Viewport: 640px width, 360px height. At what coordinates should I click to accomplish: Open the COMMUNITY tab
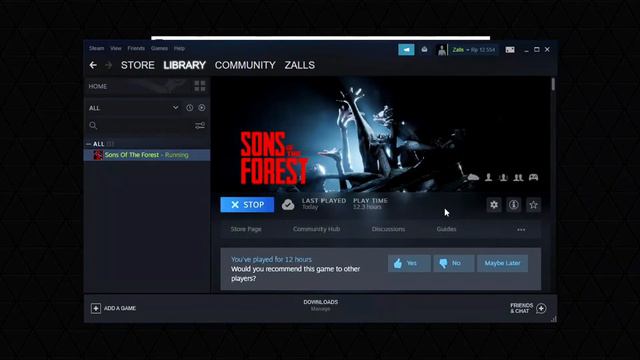[x=245, y=65]
